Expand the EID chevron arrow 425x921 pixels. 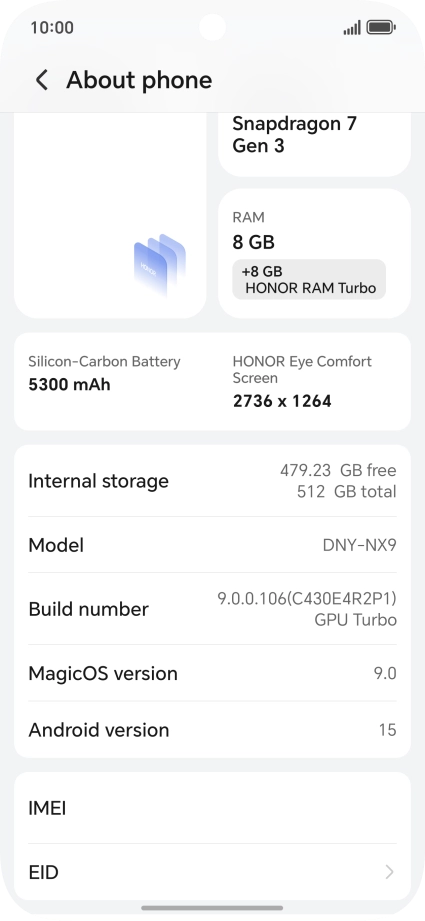click(389, 872)
